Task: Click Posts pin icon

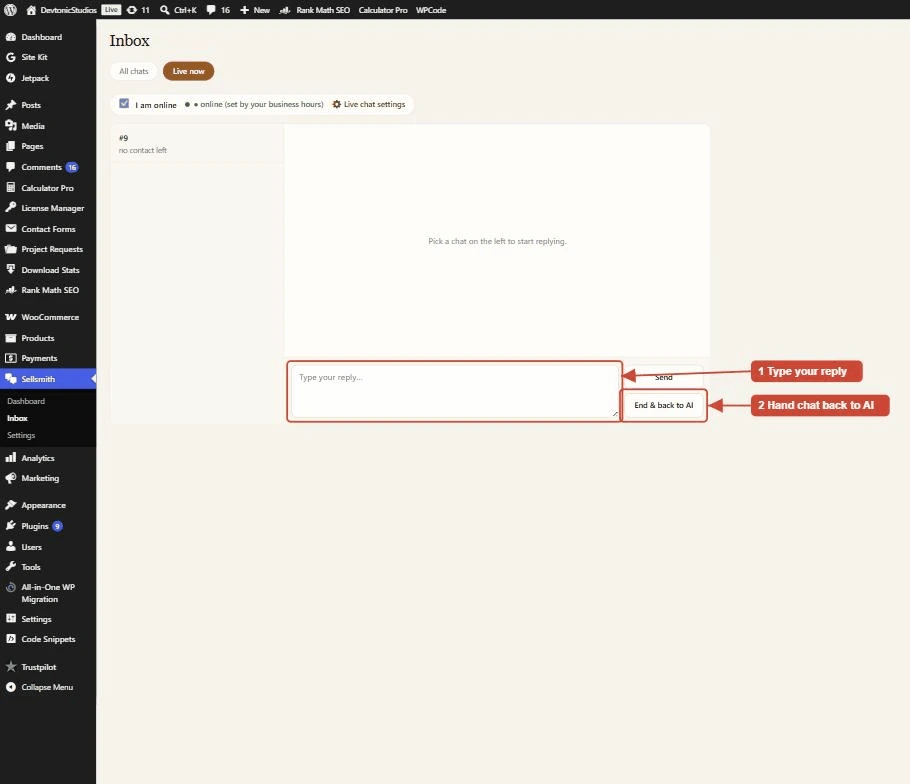Action: coord(10,105)
